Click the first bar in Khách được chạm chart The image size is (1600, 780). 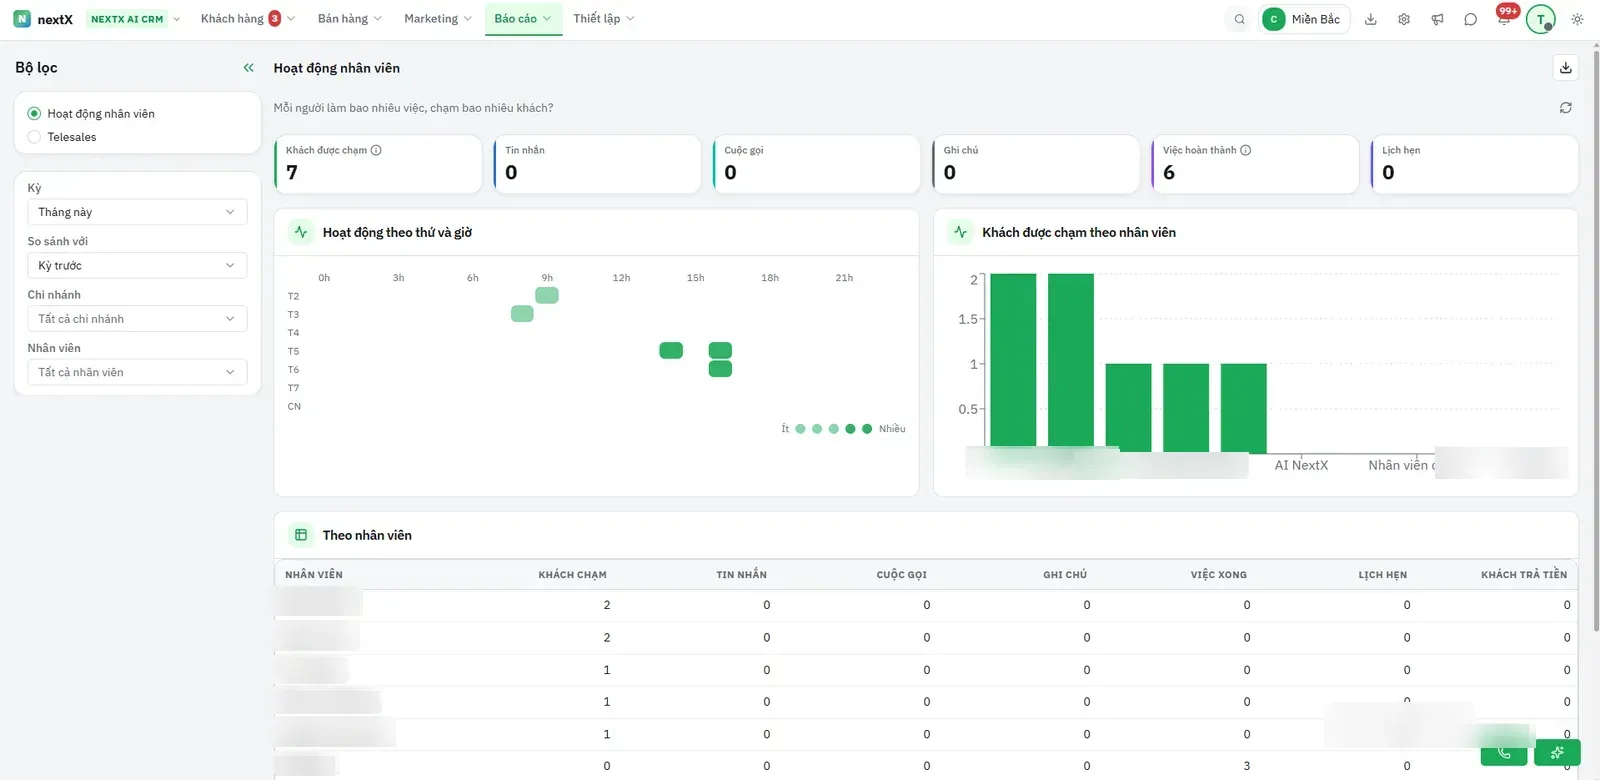(x=1013, y=362)
